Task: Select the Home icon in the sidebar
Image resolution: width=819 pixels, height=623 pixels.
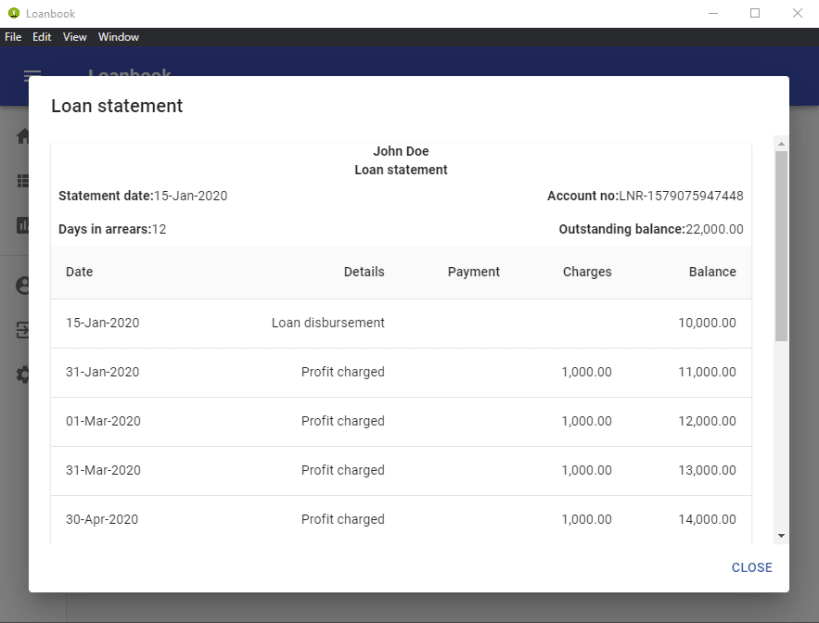Action: tap(22, 135)
